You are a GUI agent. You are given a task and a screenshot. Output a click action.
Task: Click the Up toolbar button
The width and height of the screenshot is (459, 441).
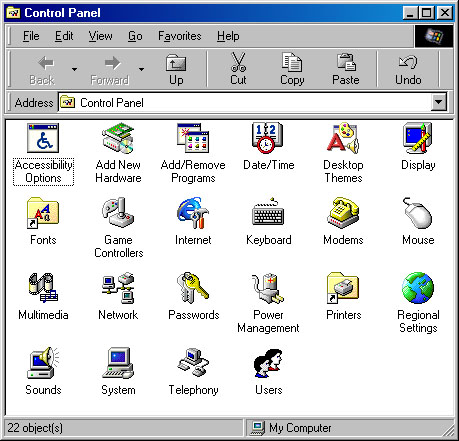176,69
